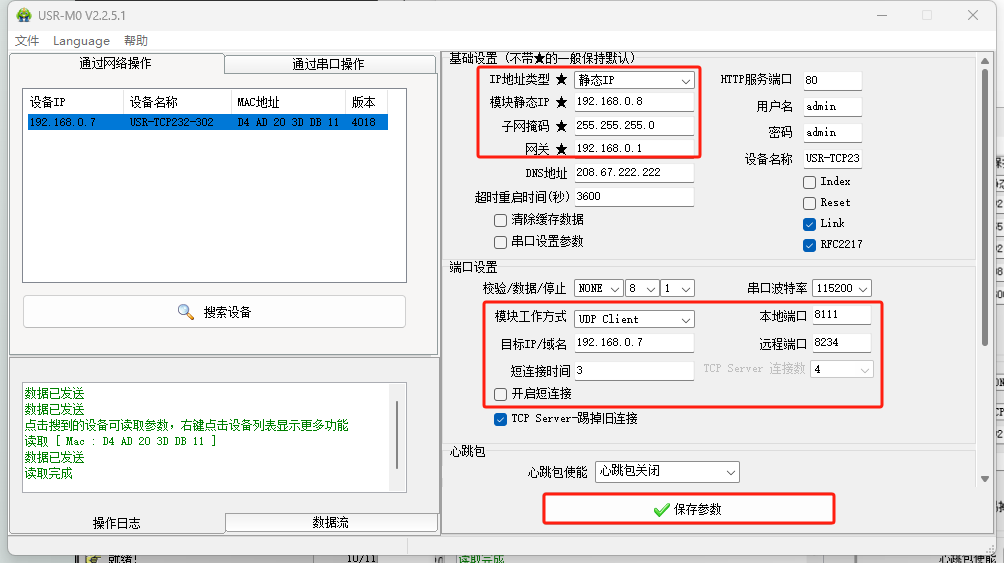
Task: Open stop bits dropdown showing 1
Action: [x=677, y=289]
